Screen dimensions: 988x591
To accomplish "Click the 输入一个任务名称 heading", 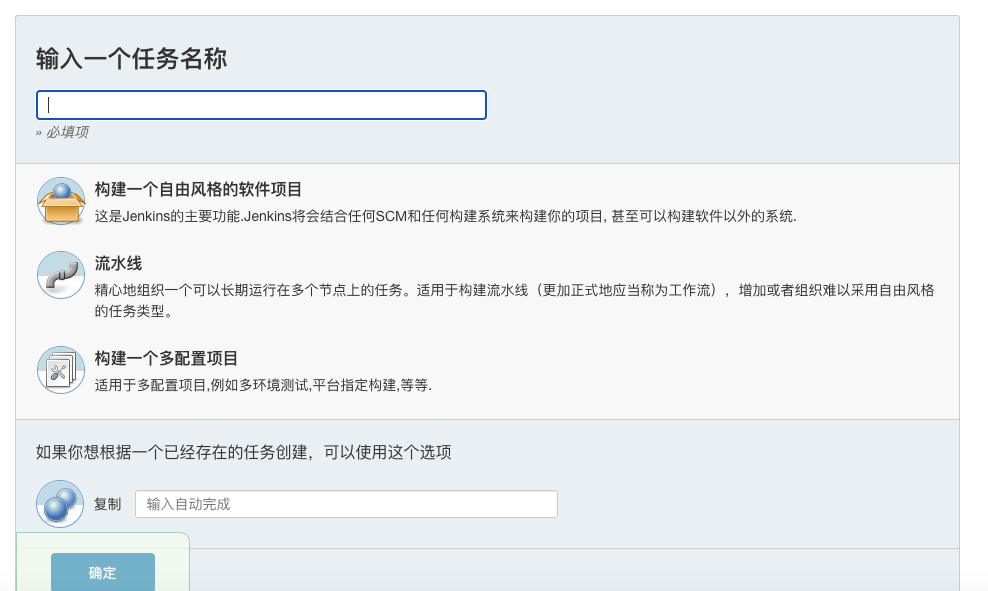I will pos(131,59).
